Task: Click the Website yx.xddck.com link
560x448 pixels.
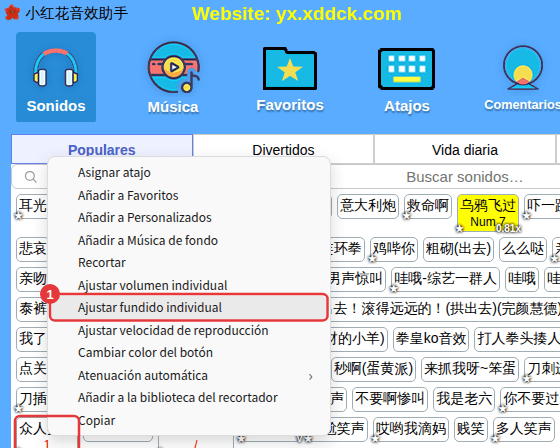Action: (x=297, y=14)
